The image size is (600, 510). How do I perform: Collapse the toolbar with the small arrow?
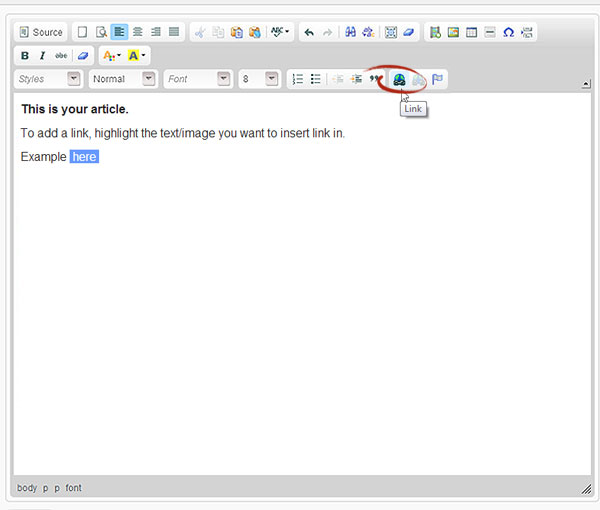(586, 83)
